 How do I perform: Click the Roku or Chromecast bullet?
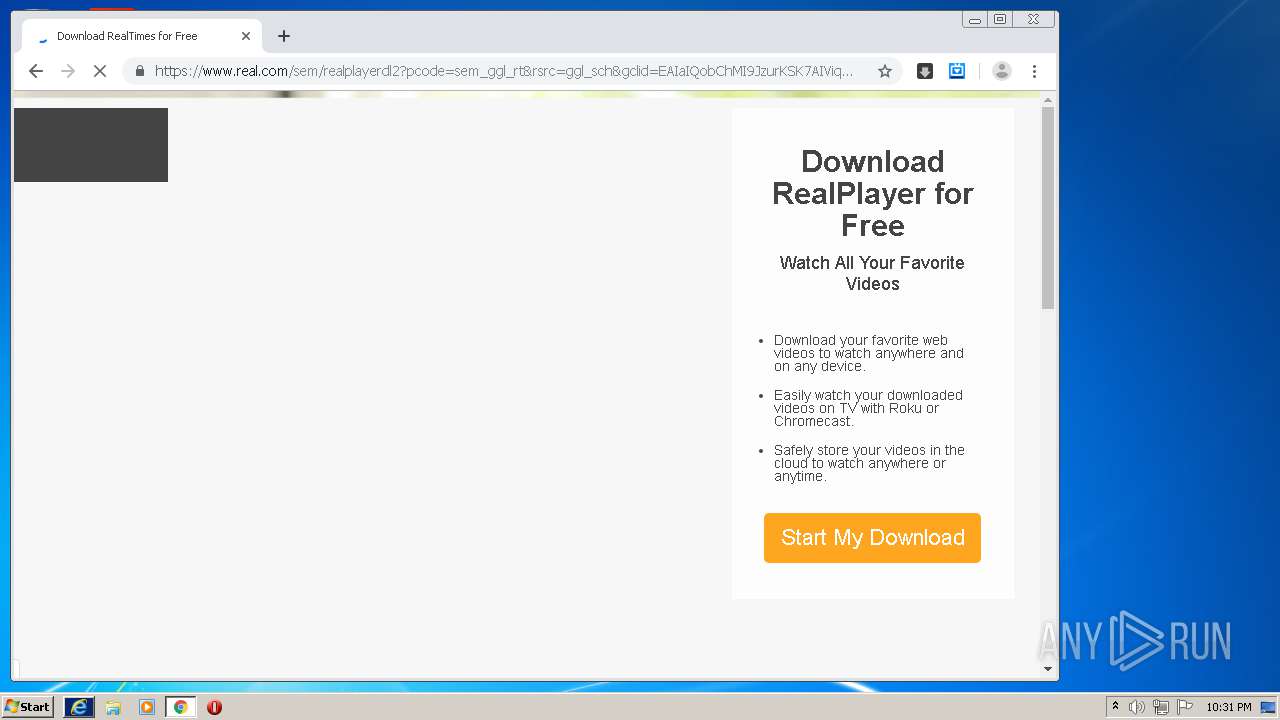tap(868, 408)
